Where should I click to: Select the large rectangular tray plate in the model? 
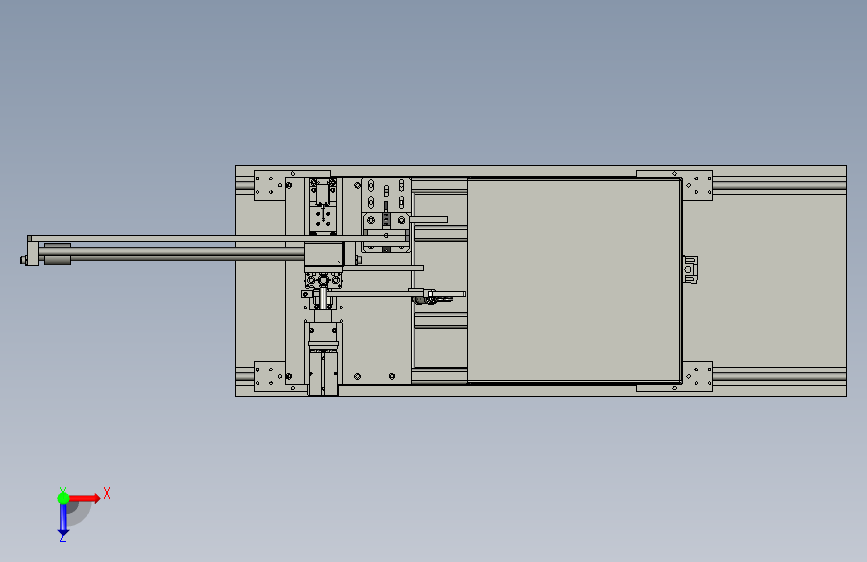point(574,280)
